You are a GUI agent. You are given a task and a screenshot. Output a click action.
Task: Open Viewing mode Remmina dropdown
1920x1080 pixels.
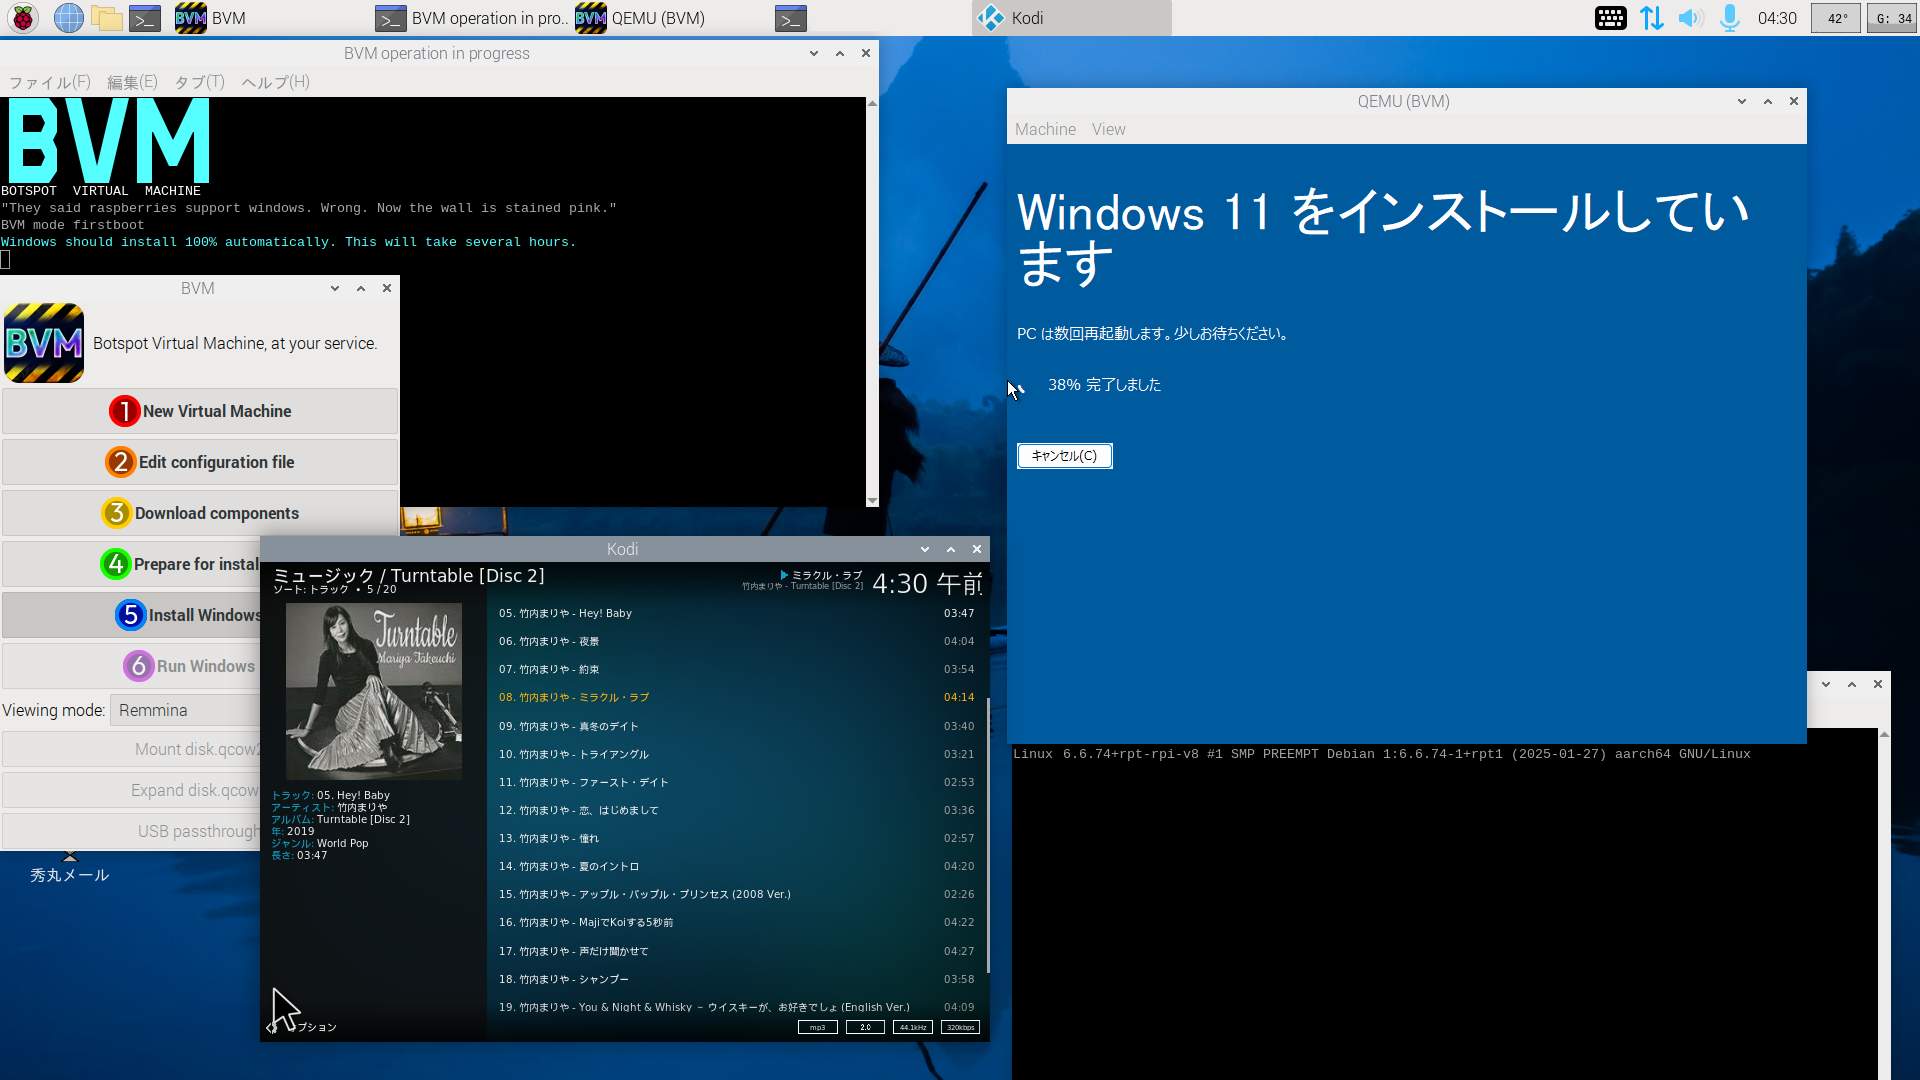185,710
